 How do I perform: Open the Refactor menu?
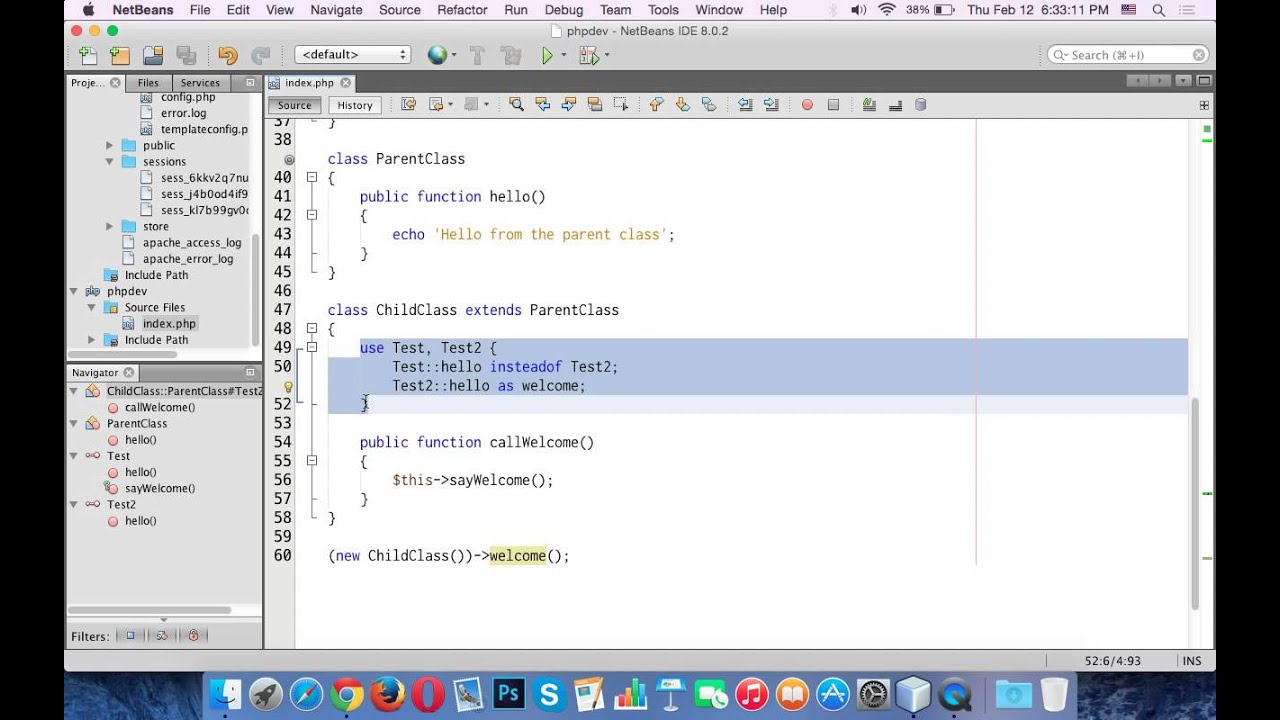pos(462,10)
